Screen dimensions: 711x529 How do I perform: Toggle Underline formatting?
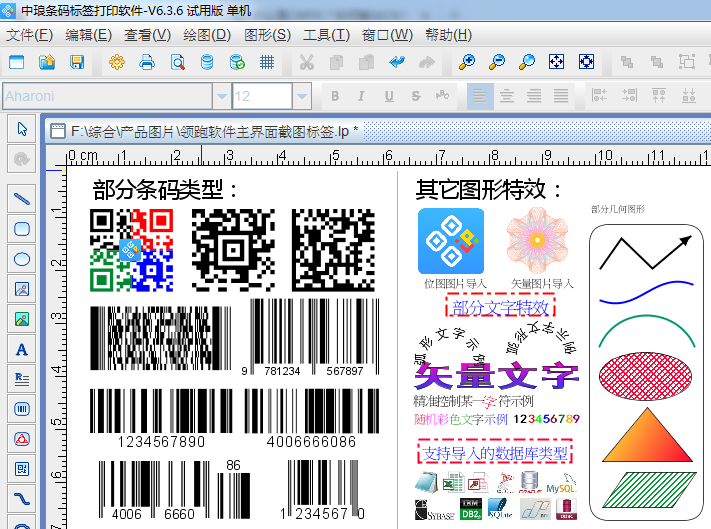(389, 96)
